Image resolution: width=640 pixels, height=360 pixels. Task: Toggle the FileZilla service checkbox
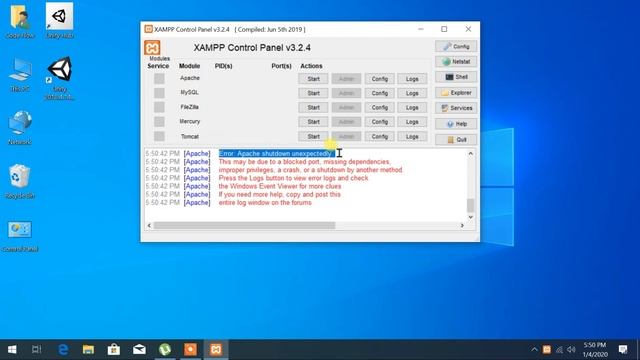tap(159, 107)
